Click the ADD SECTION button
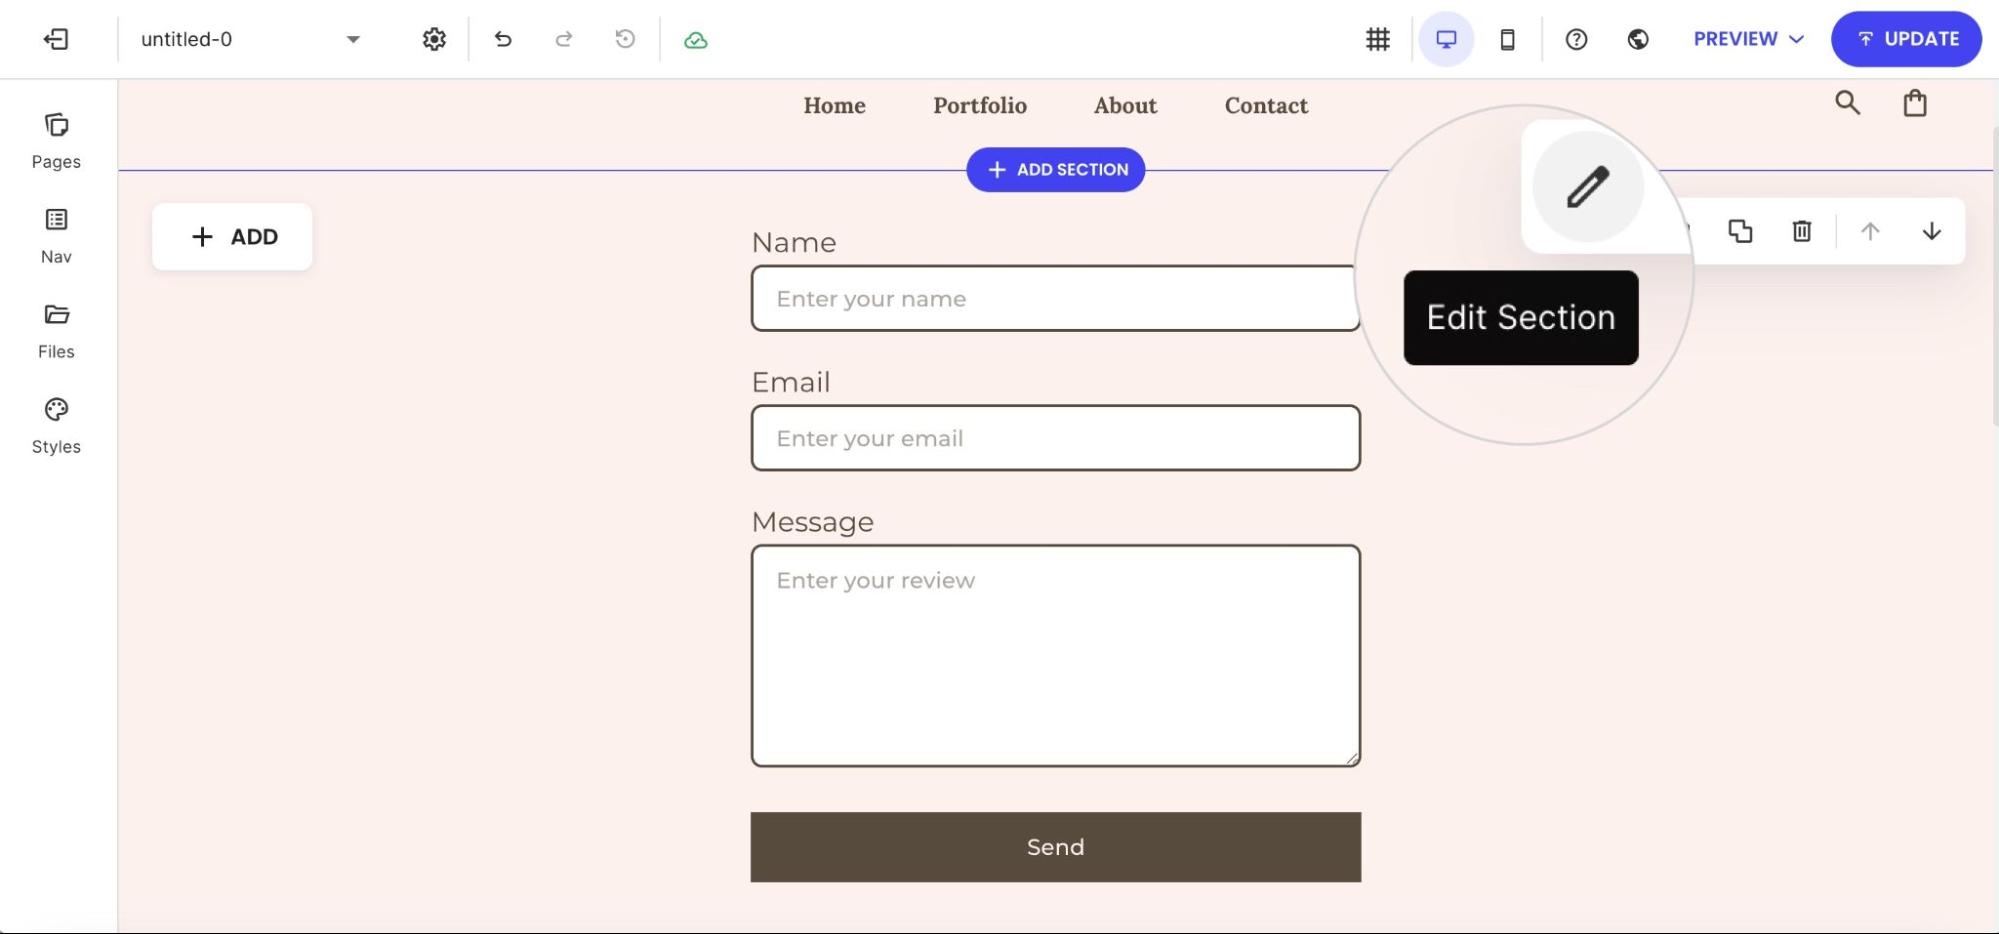 click(x=1055, y=170)
